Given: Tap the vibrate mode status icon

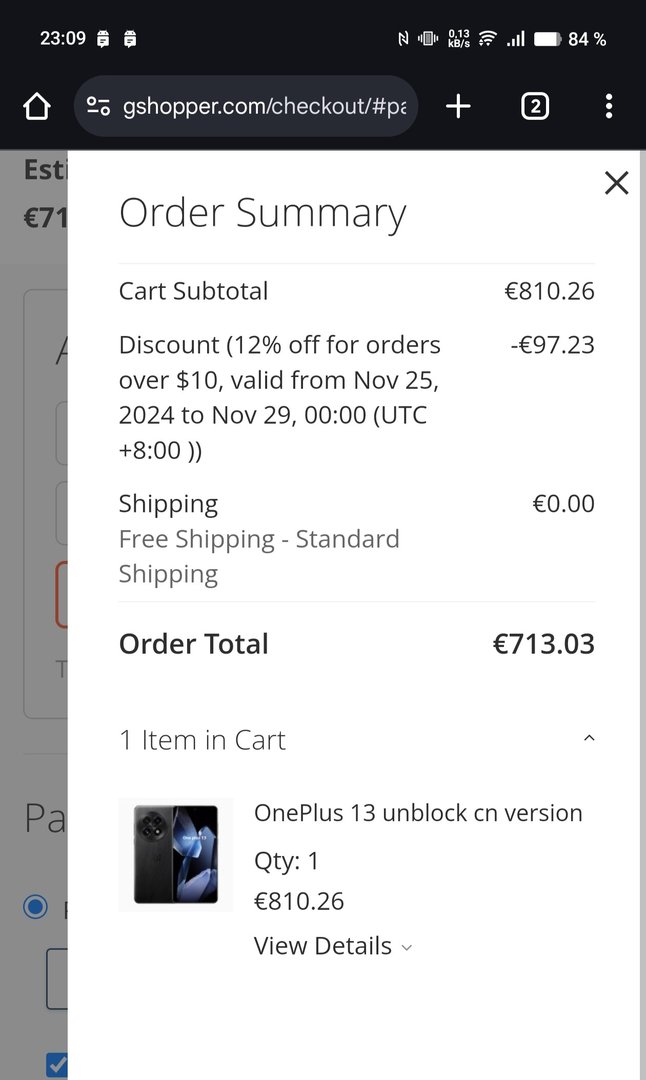Looking at the screenshot, I should pos(428,39).
